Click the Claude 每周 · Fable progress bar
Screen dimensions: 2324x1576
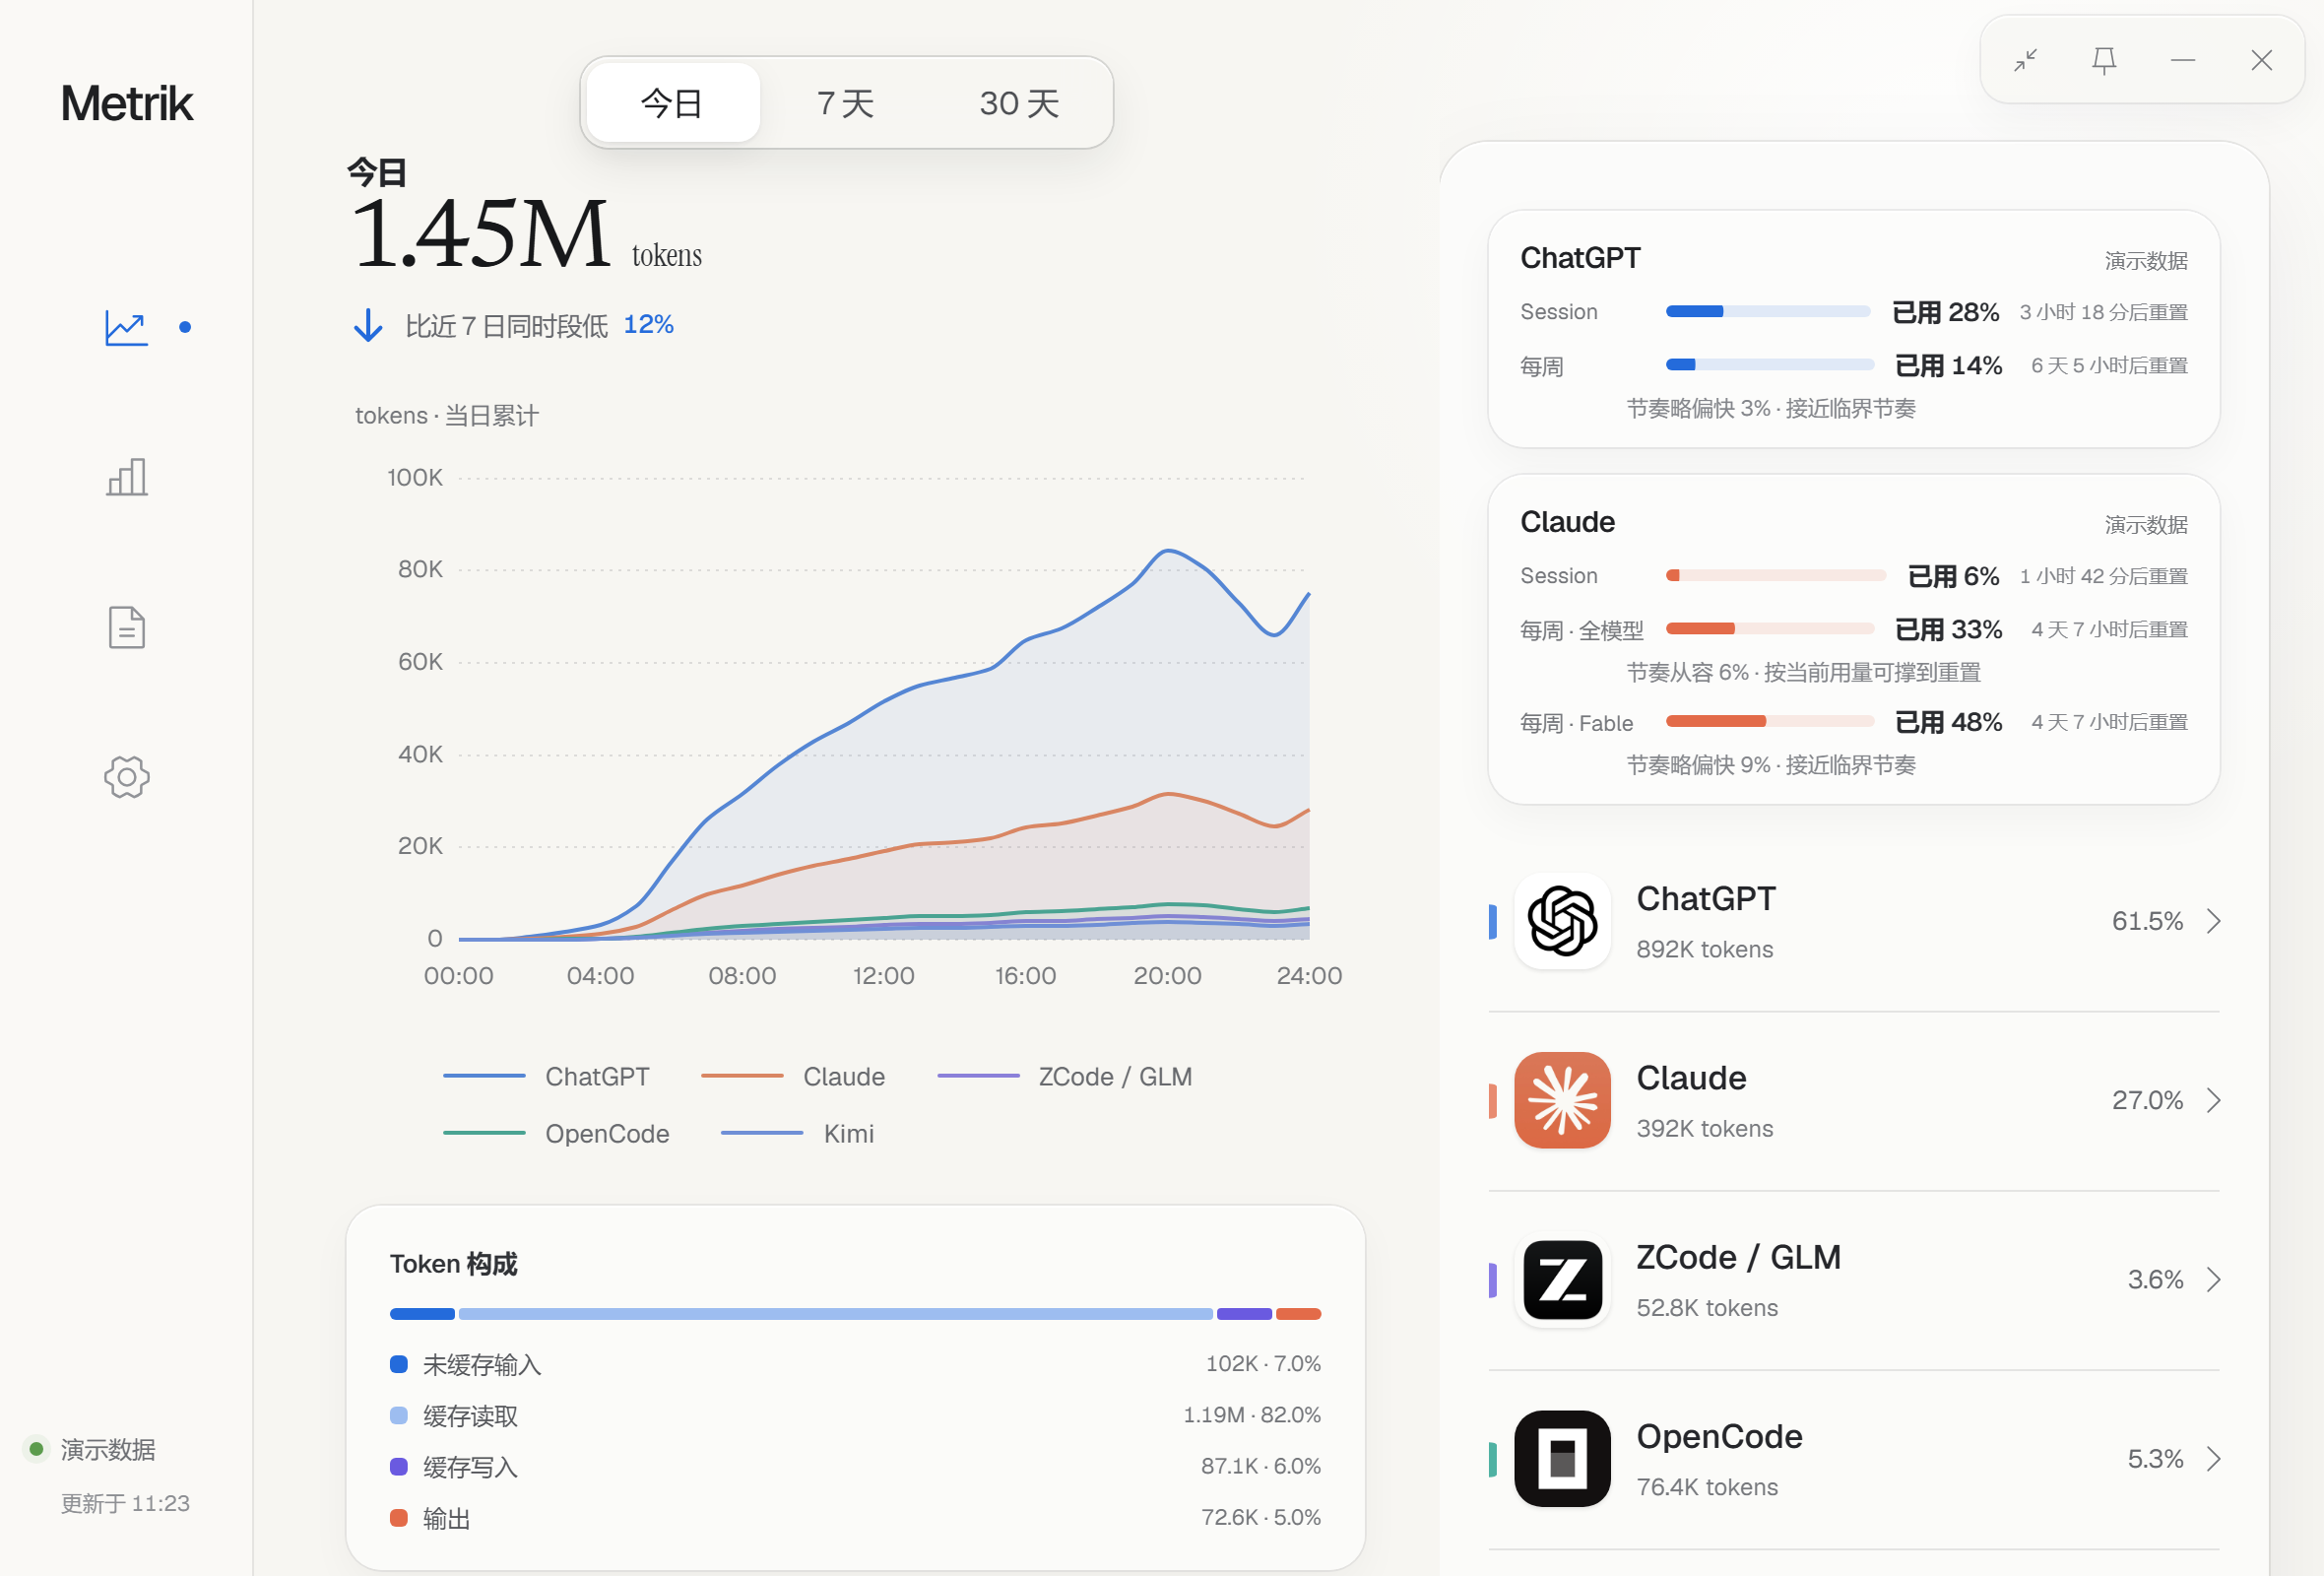point(1769,721)
